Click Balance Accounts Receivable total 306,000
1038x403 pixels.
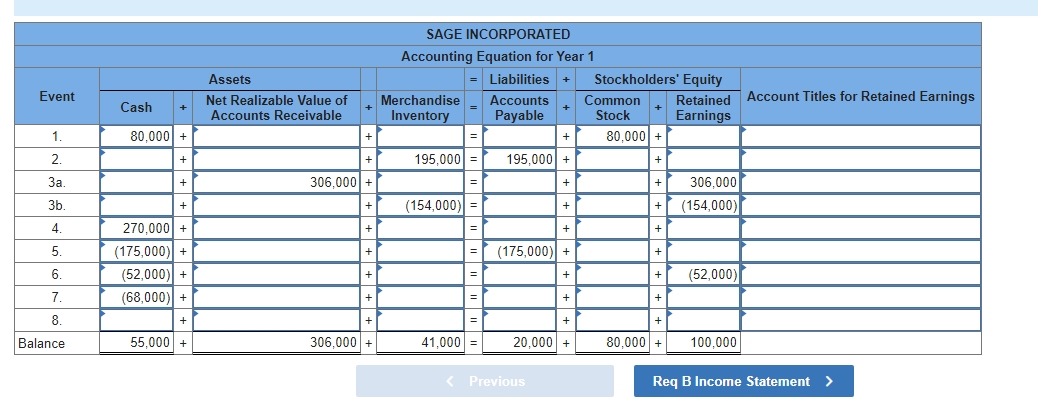277,343
